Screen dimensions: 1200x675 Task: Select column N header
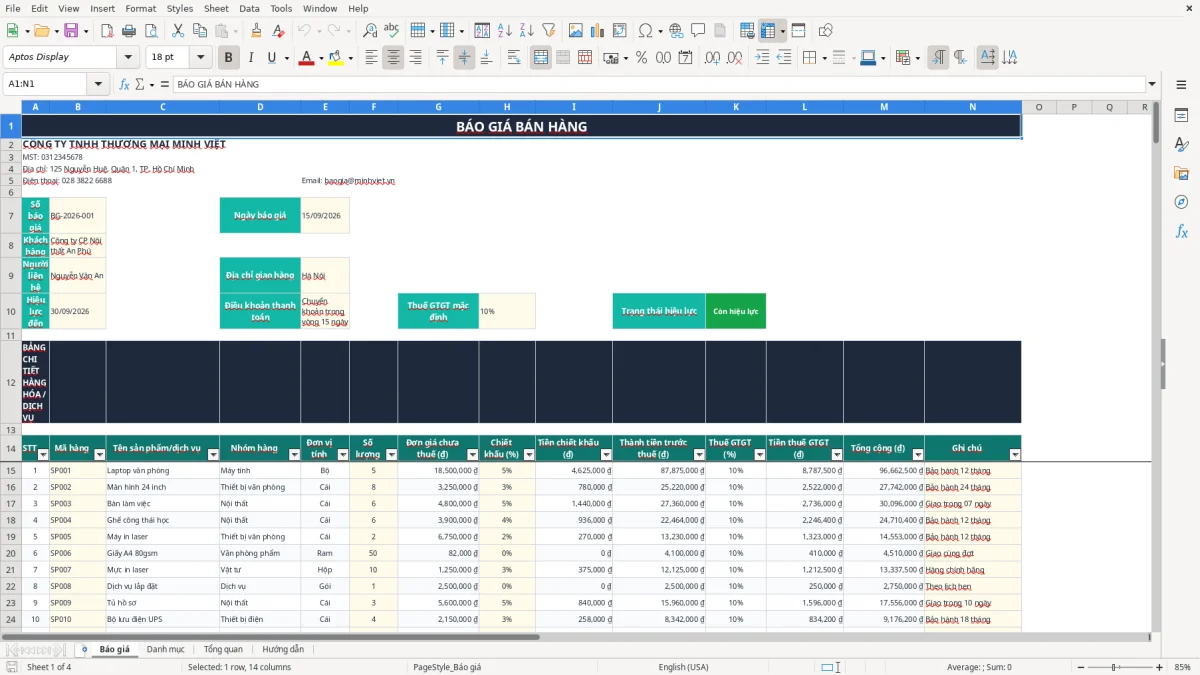click(972, 107)
